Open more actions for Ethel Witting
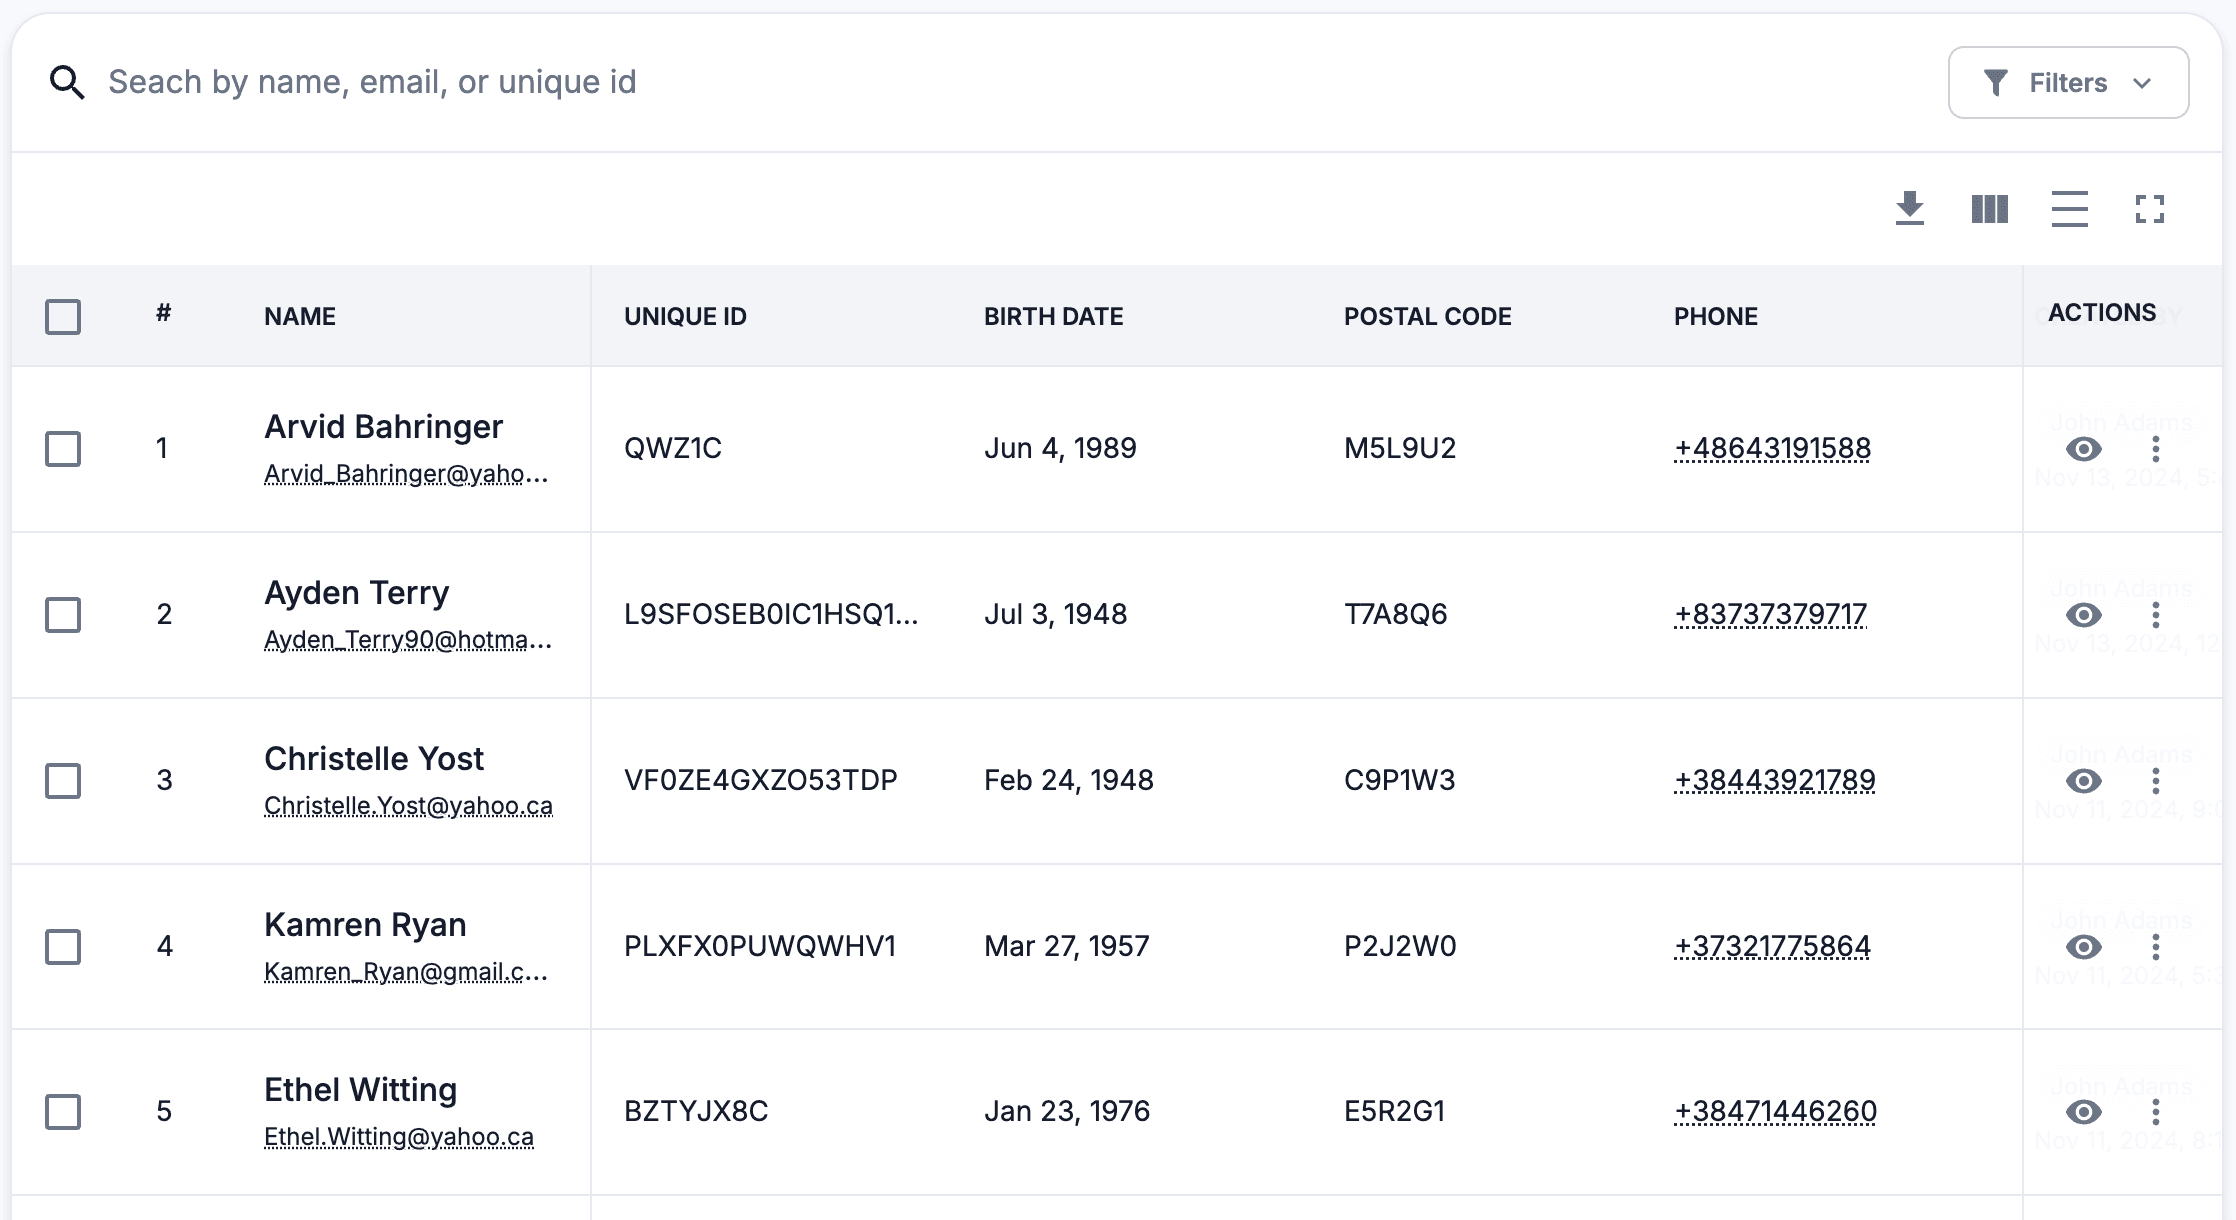Viewport: 2236px width, 1220px height. coord(2155,1112)
